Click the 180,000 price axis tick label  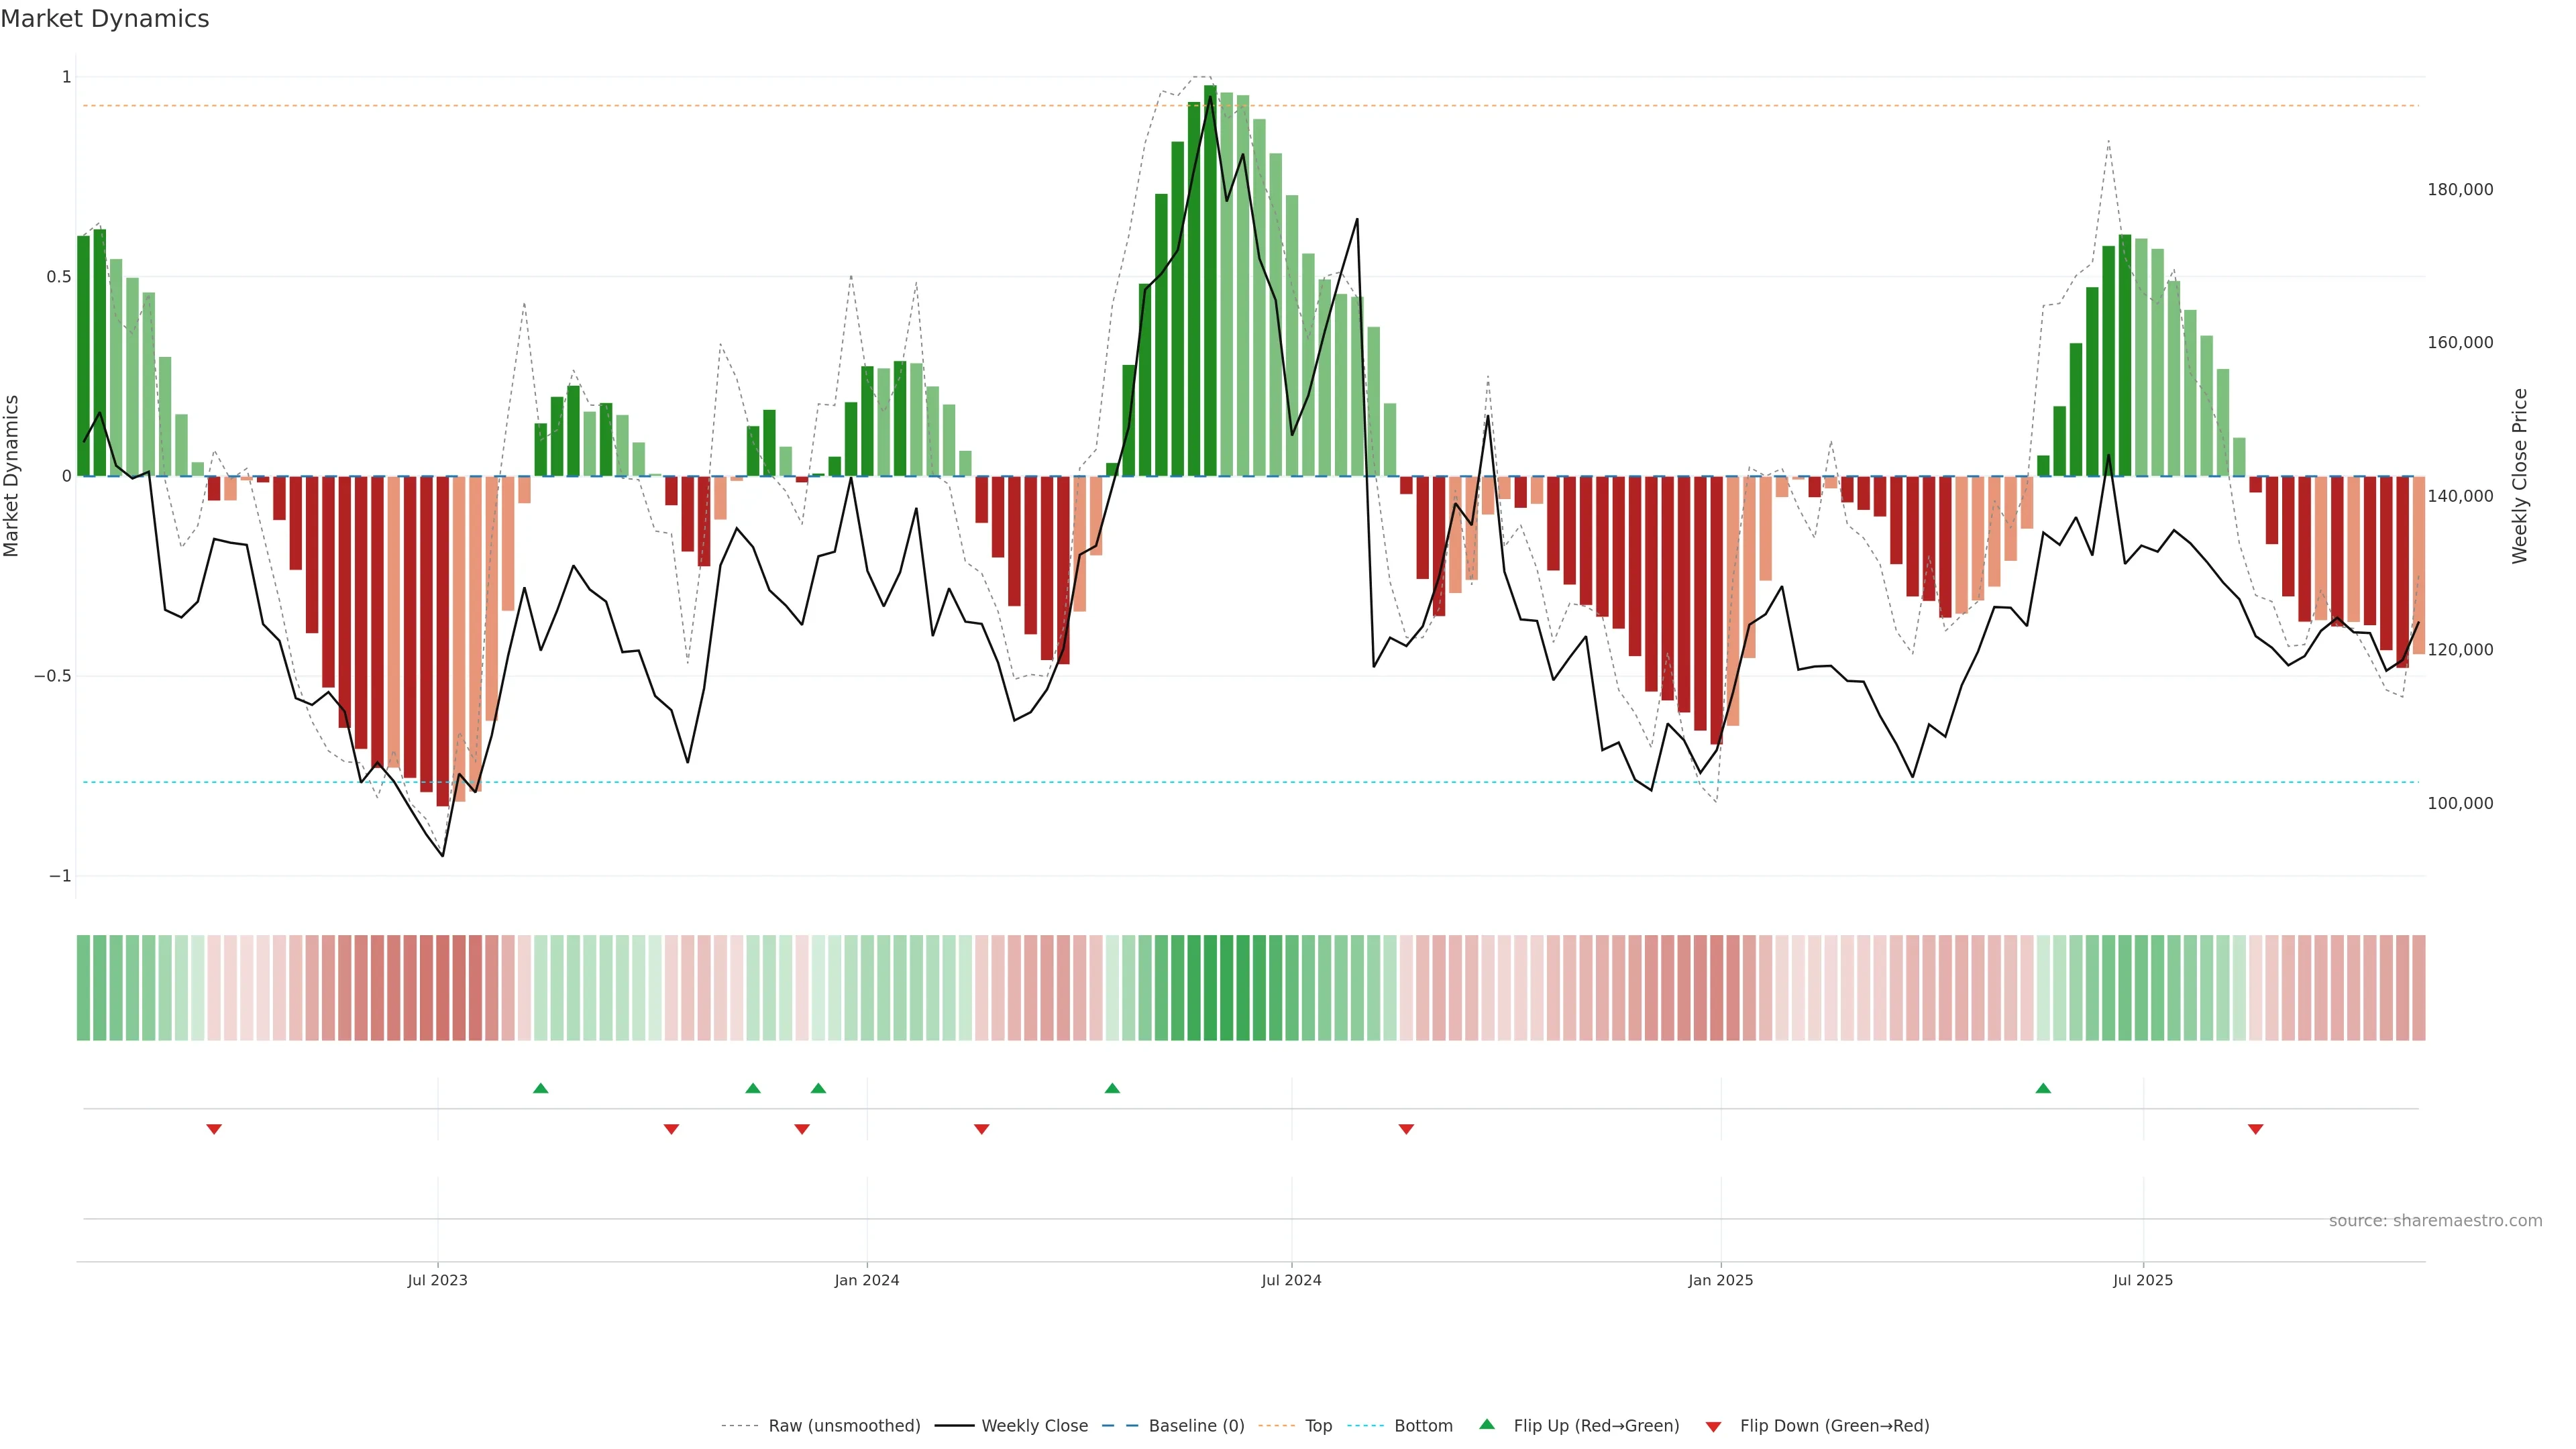point(2460,190)
